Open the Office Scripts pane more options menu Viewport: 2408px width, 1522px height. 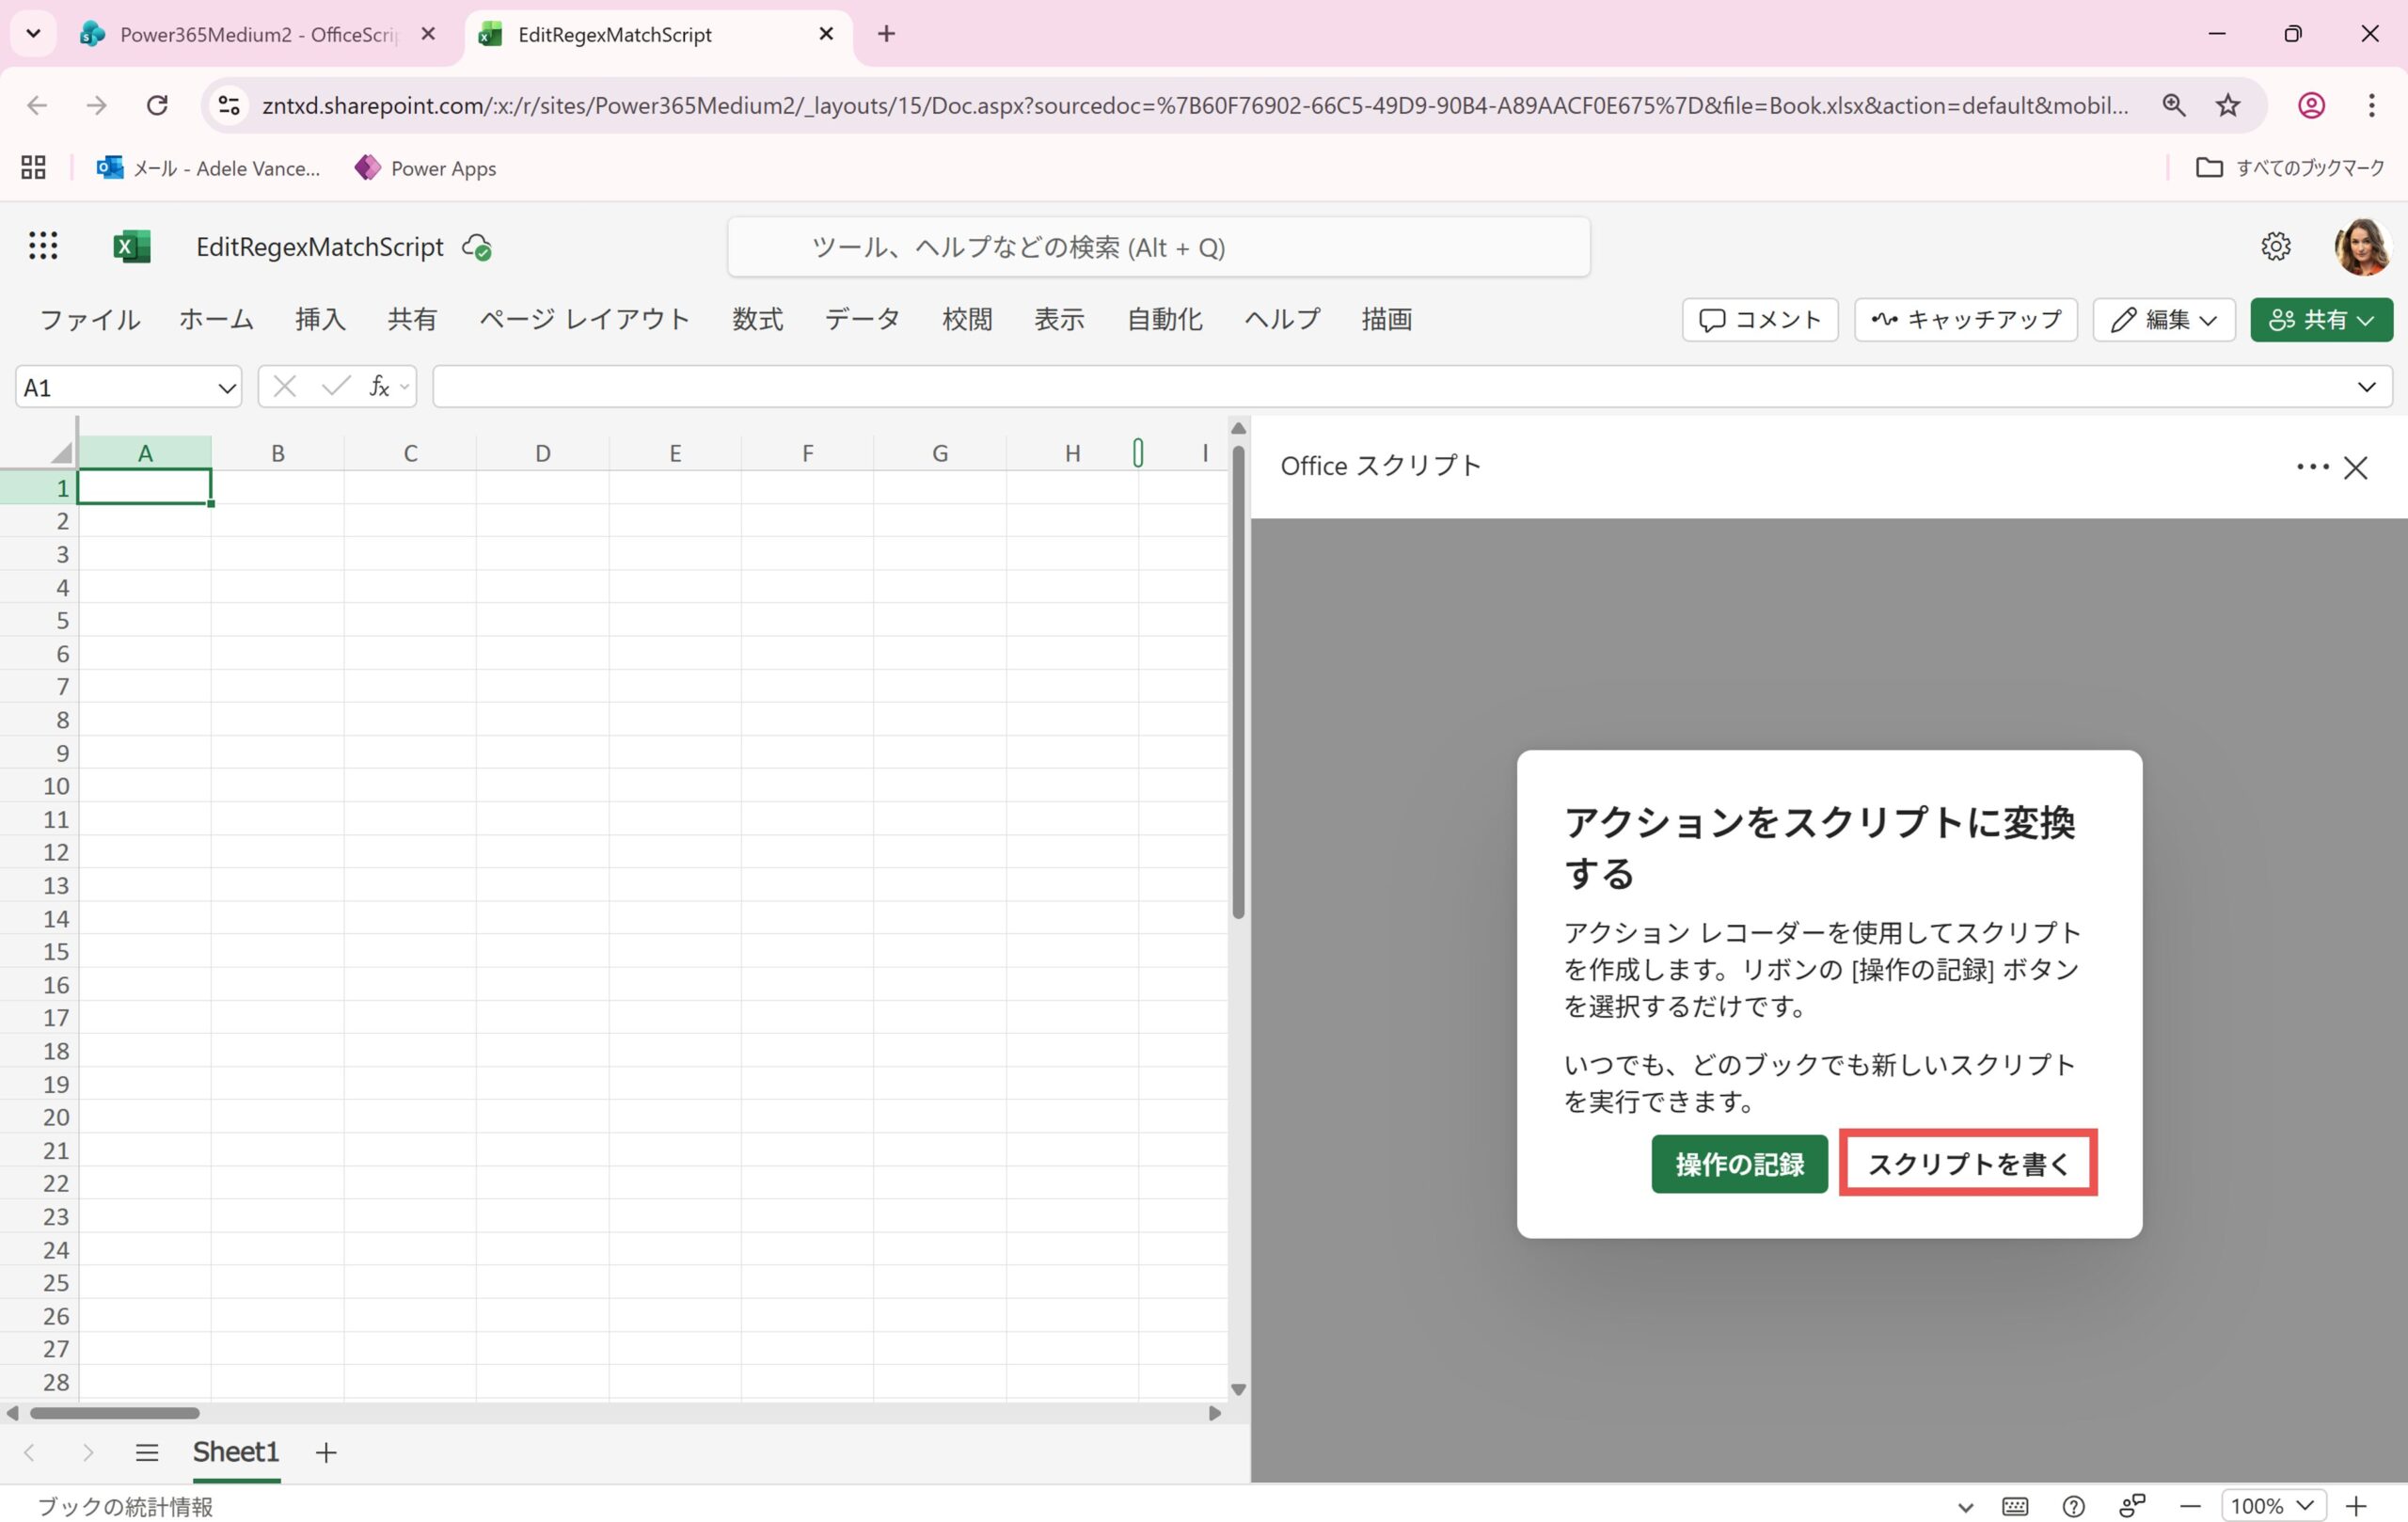coord(2311,467)
